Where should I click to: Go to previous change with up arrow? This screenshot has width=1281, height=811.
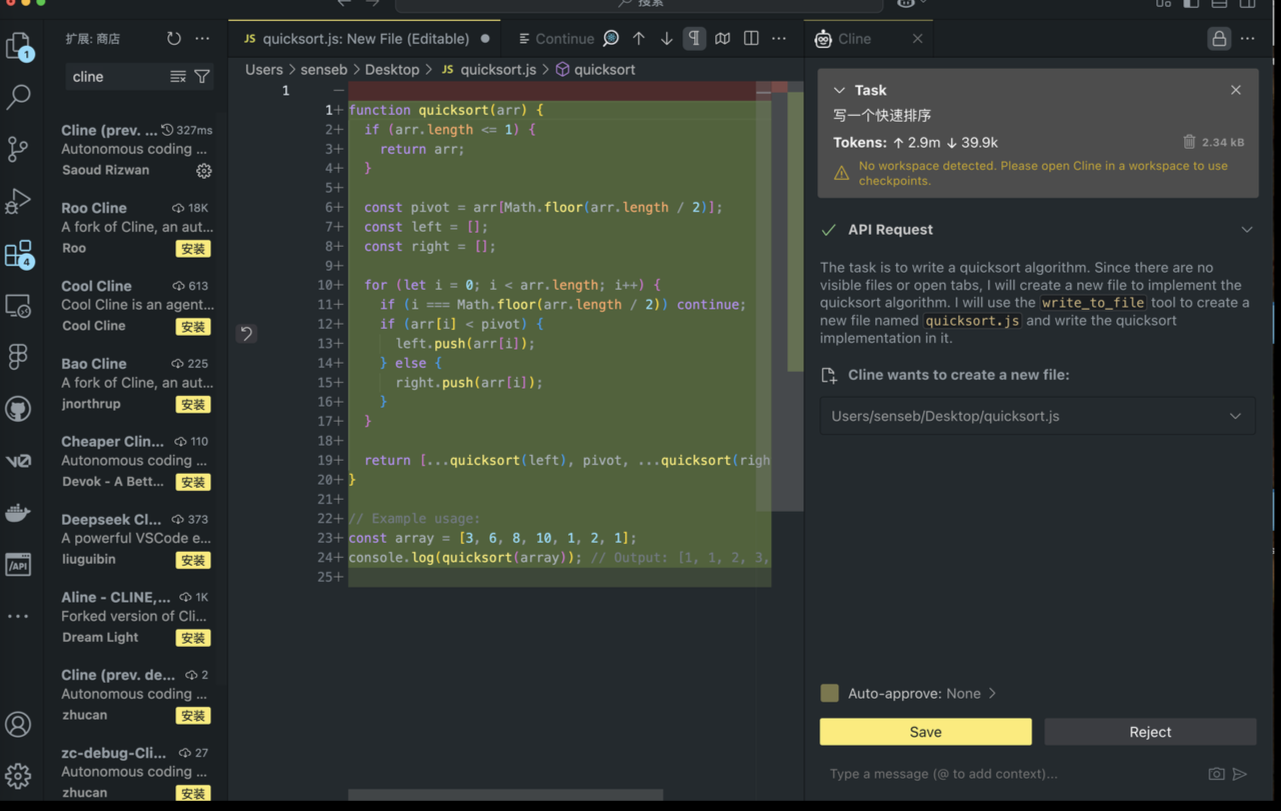pyautogui.click(x=639, y=39)
